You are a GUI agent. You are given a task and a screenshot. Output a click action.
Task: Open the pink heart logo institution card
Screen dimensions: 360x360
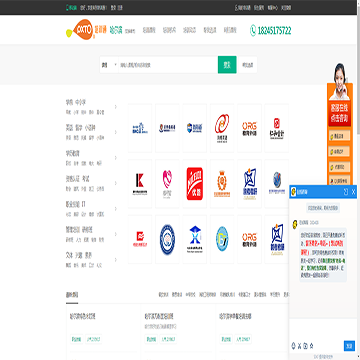[x=167, y=184]
